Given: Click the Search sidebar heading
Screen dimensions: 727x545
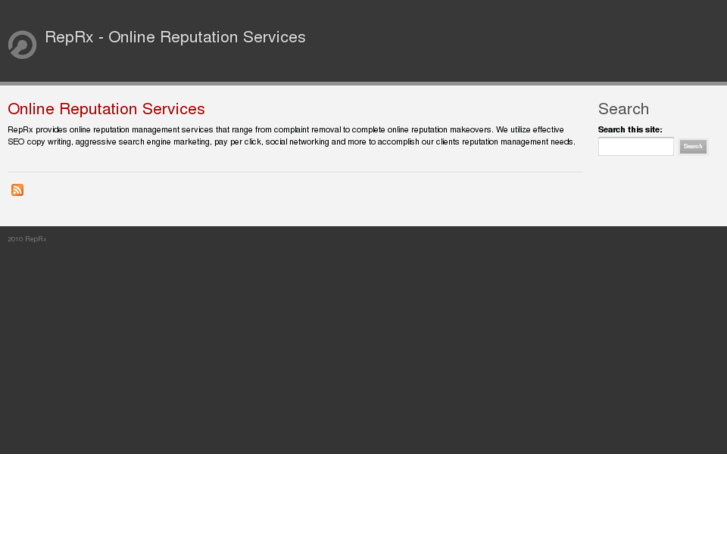Looking at the screenshot, I should [623, 109].
